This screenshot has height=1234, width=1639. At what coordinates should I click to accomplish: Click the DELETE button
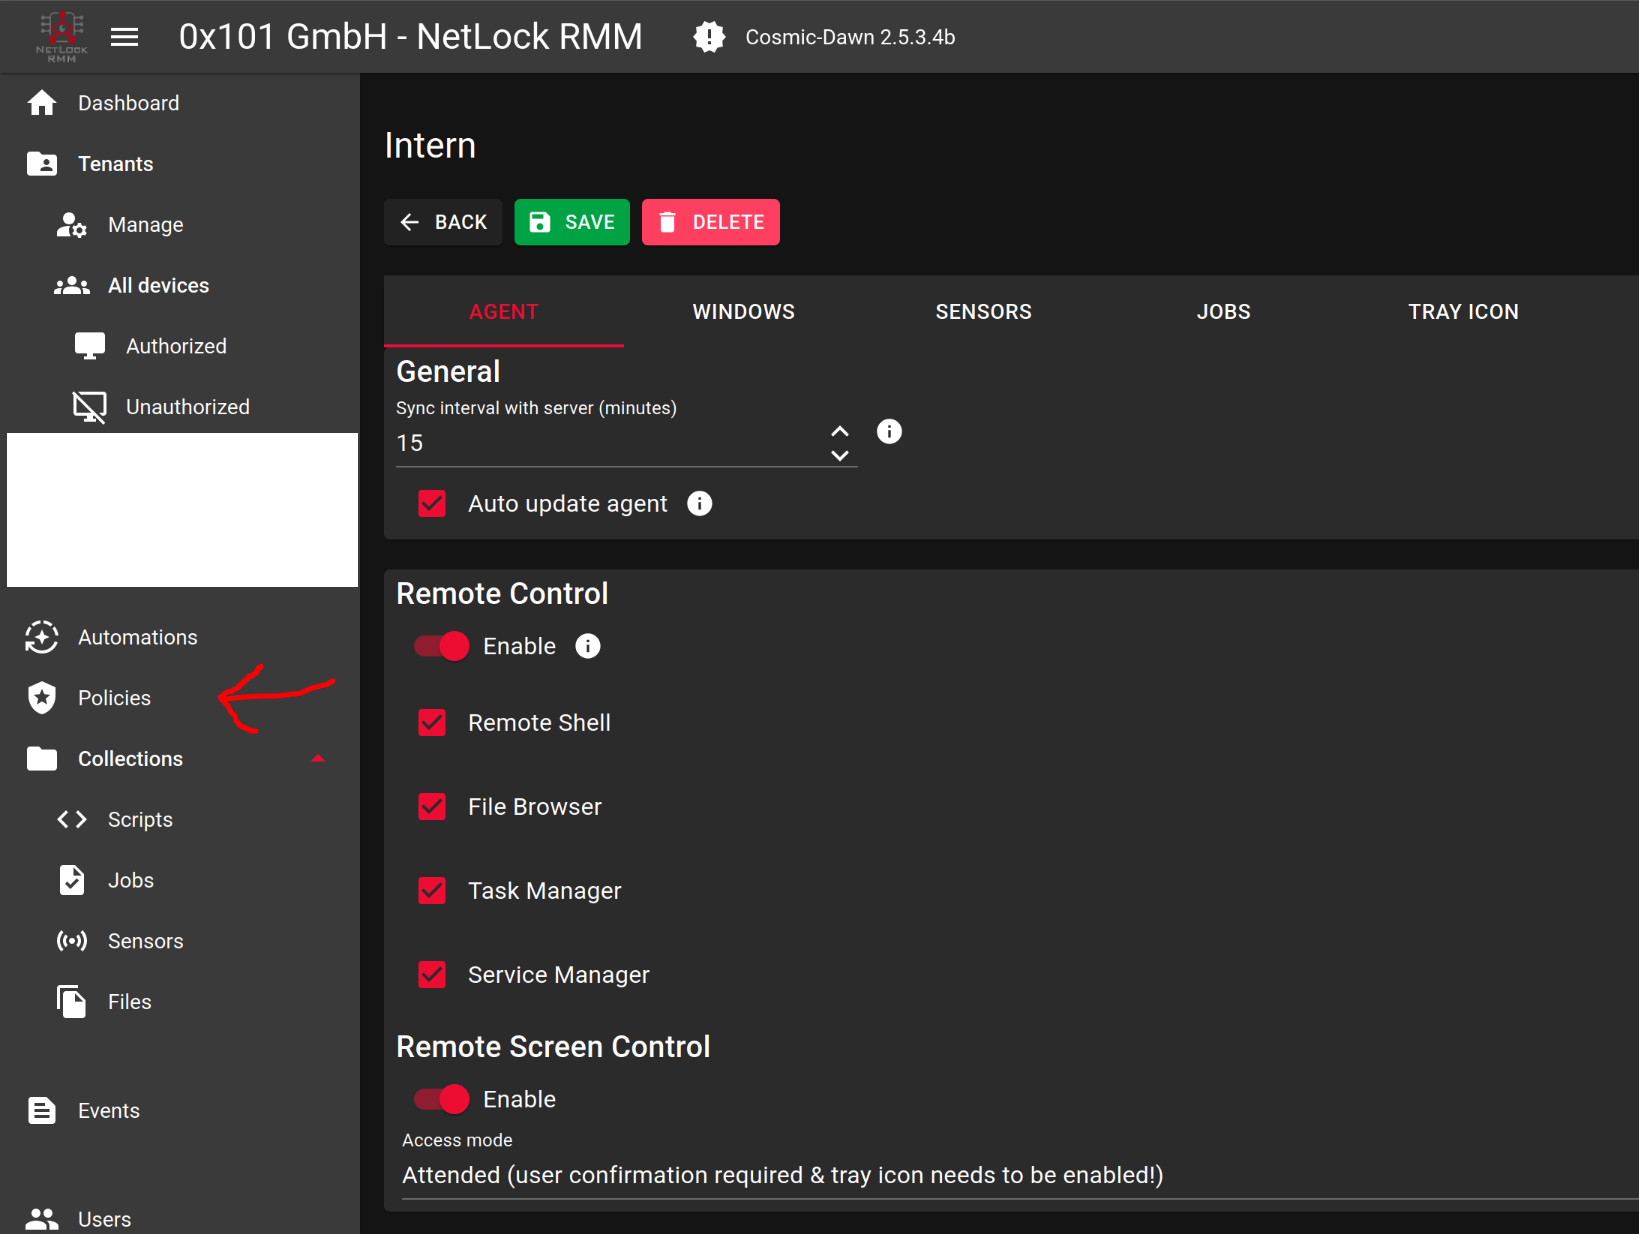click(x=710, y=222)
